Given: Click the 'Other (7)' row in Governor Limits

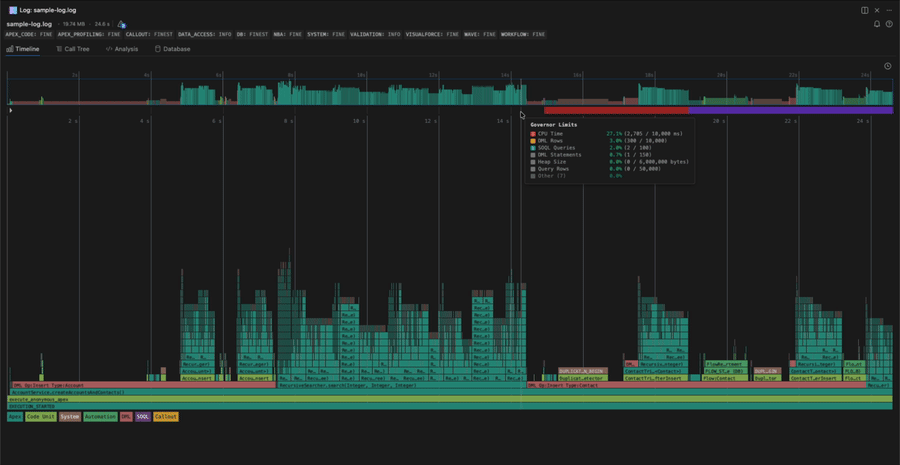Looking at the screenshot, I should (x=610, y=176).
